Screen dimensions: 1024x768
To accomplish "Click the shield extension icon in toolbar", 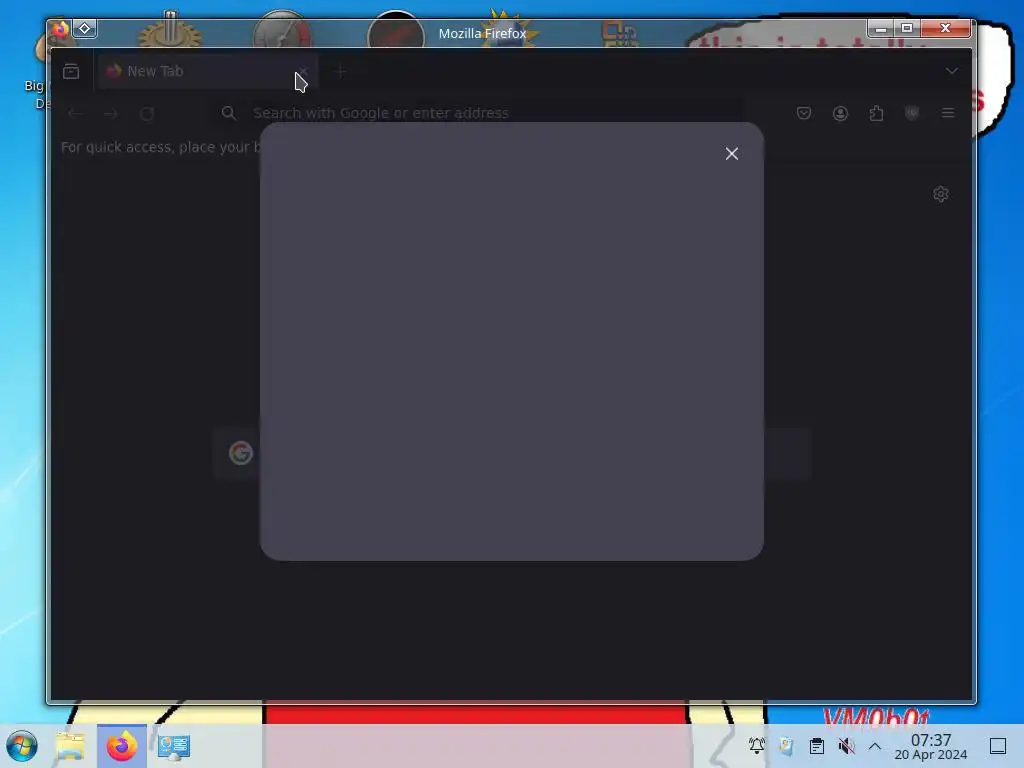I will click(x=912, y=113).
